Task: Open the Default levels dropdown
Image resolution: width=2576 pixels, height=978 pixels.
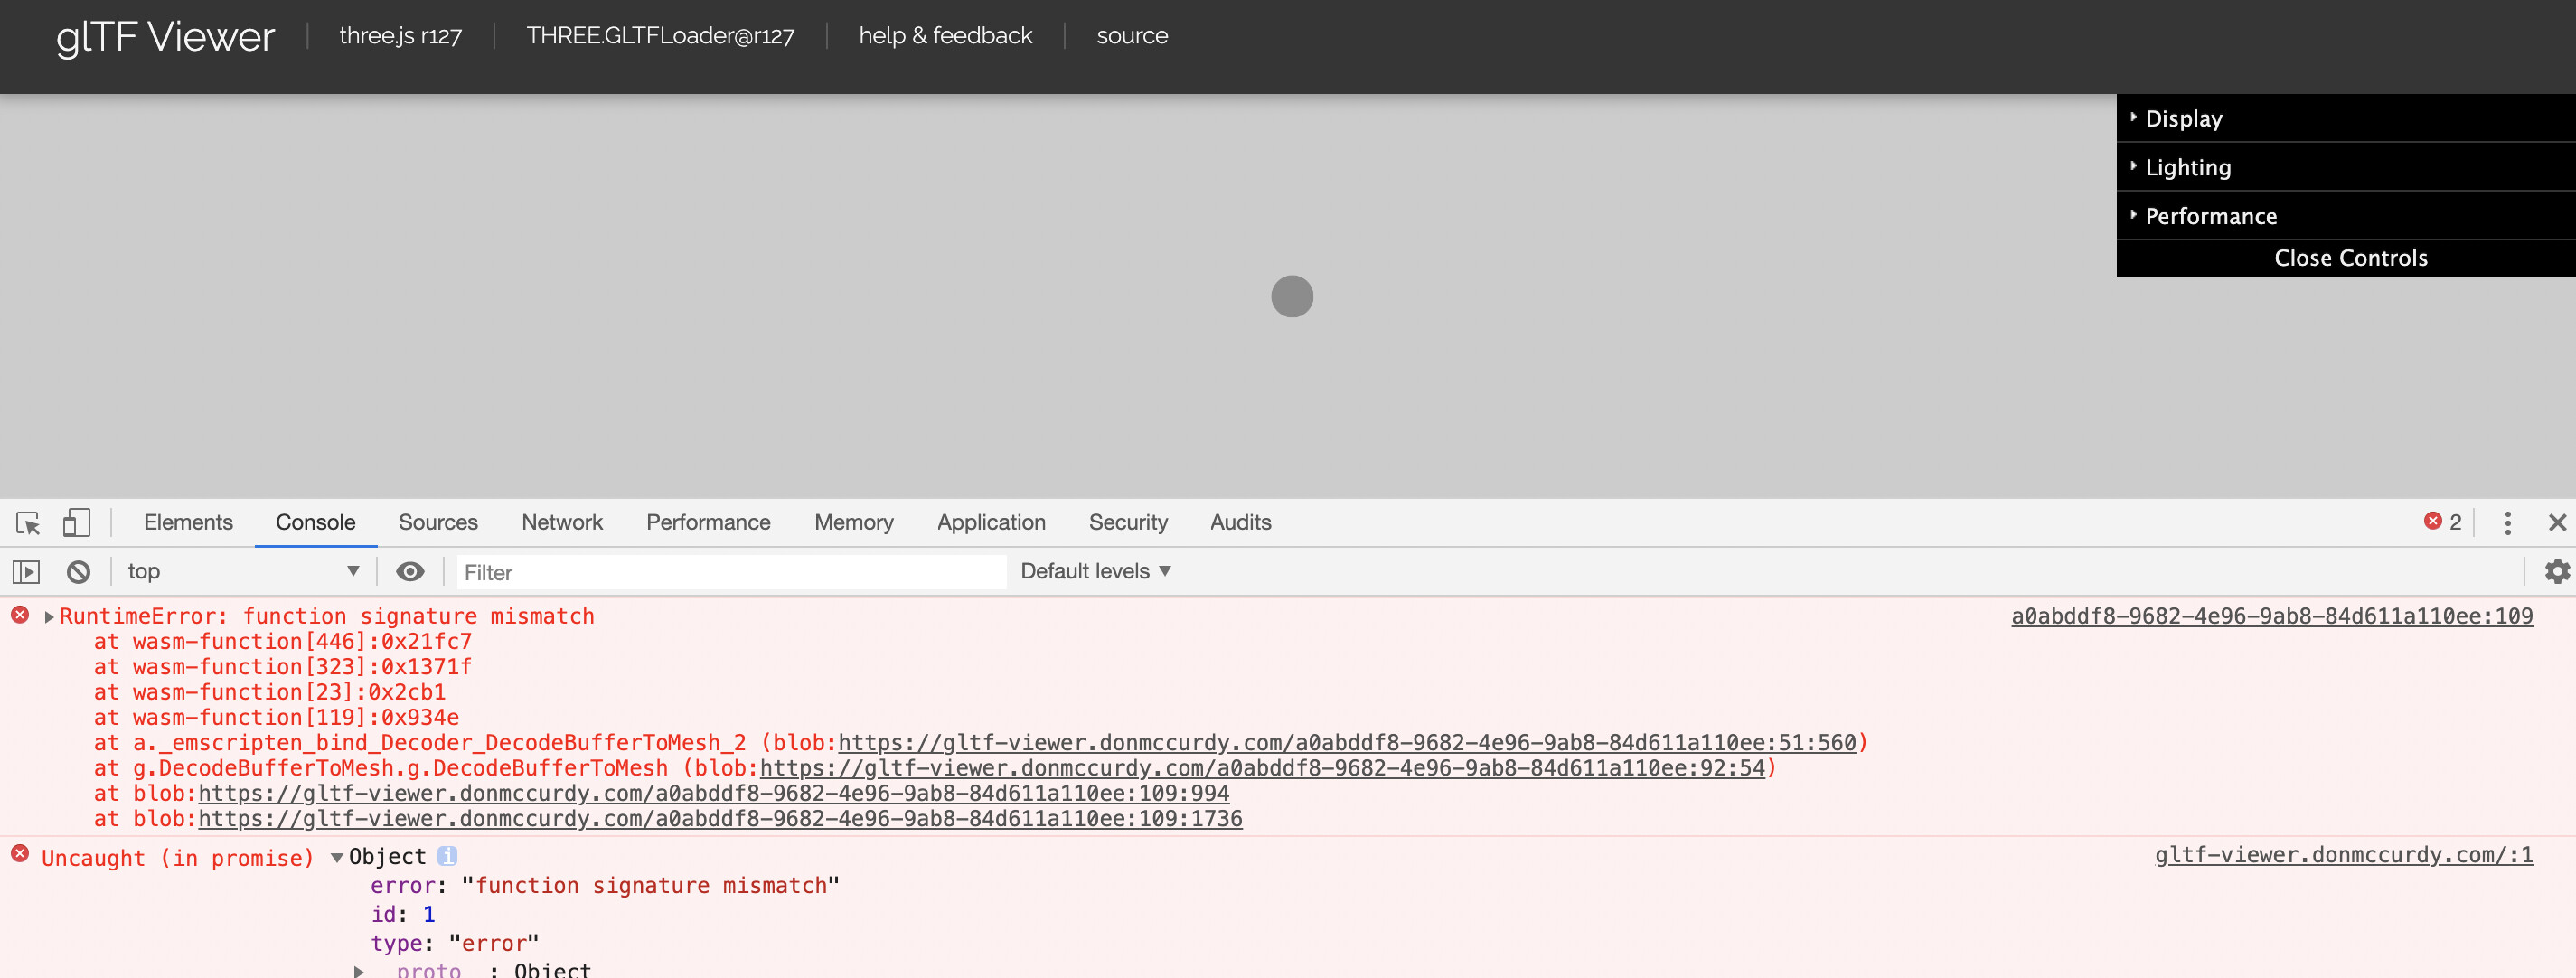Action: tap(1092, 570)
